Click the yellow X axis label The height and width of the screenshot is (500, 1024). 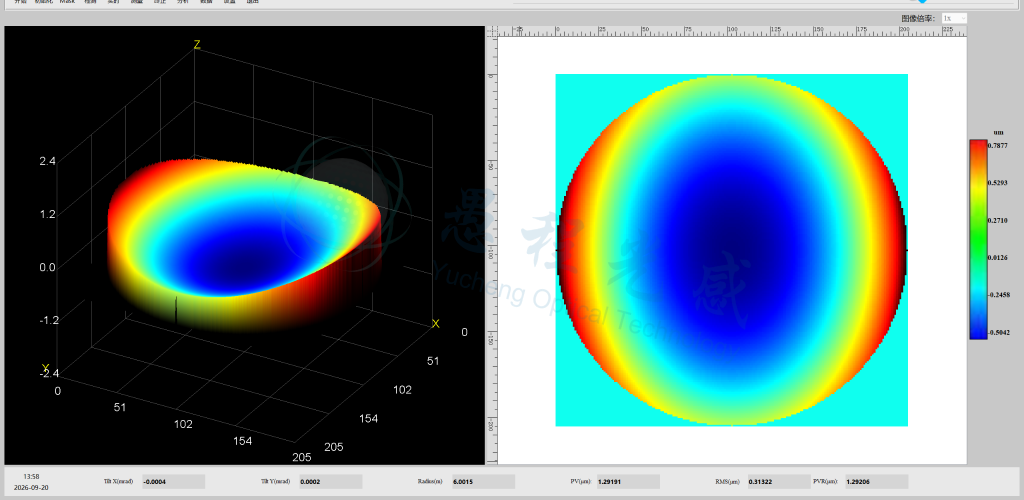[x=436, y=324]
